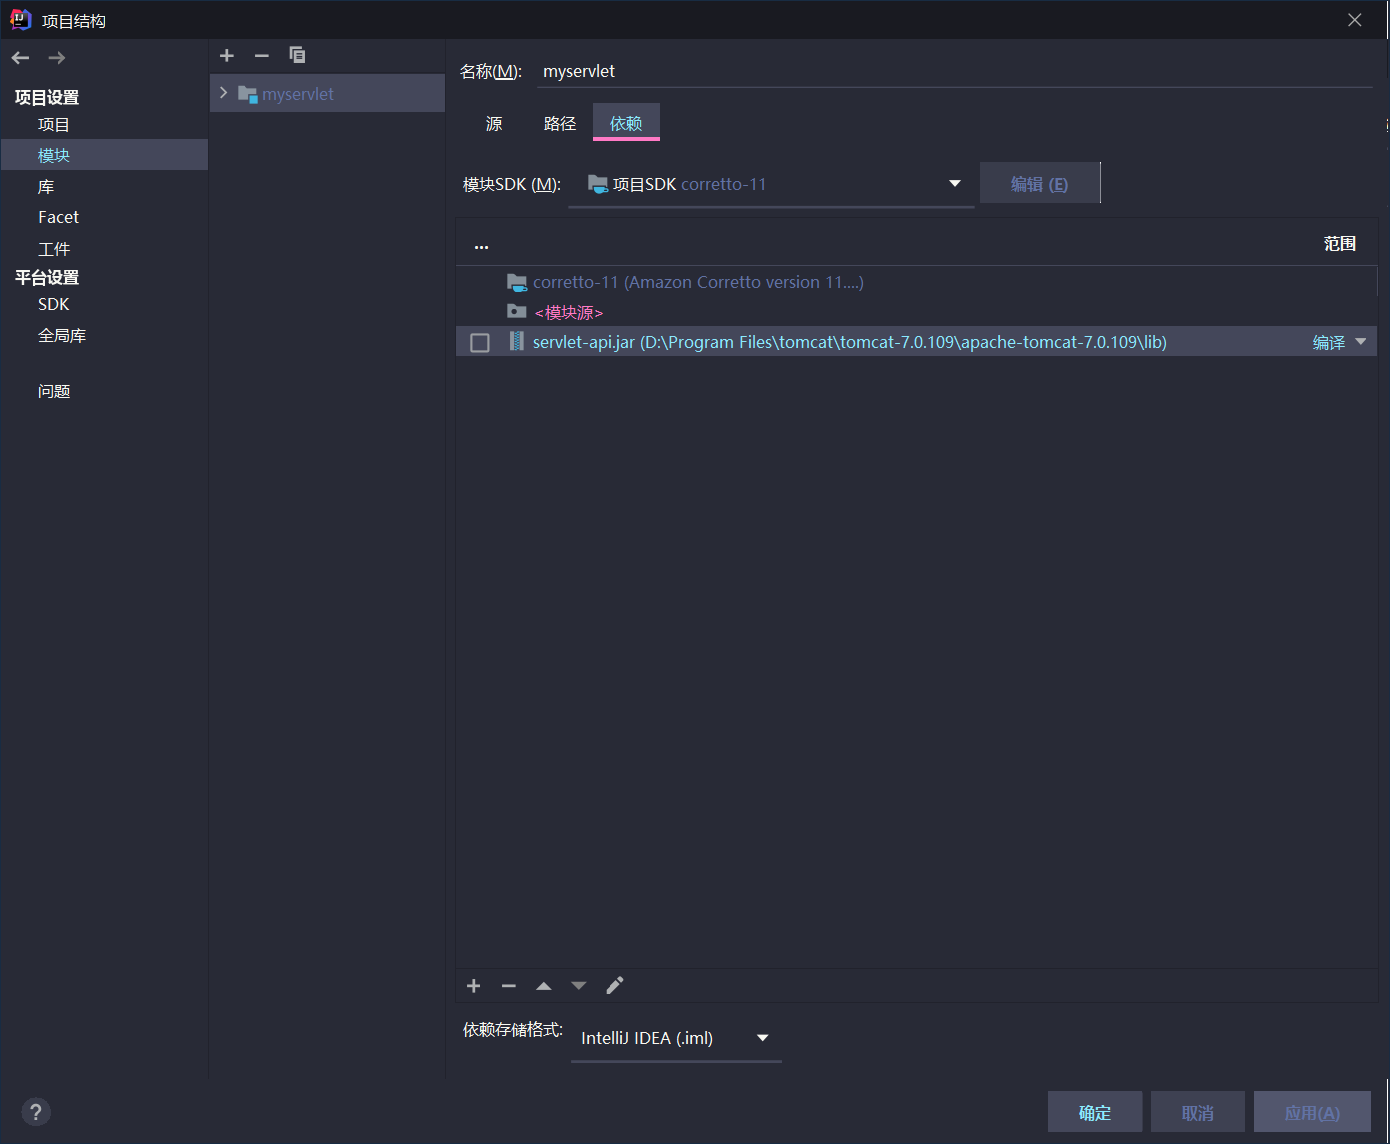This screenshot has height=1144, width=1390.
Task: Move the dependency up with the up arrow
Action: (x=544, y=986)
